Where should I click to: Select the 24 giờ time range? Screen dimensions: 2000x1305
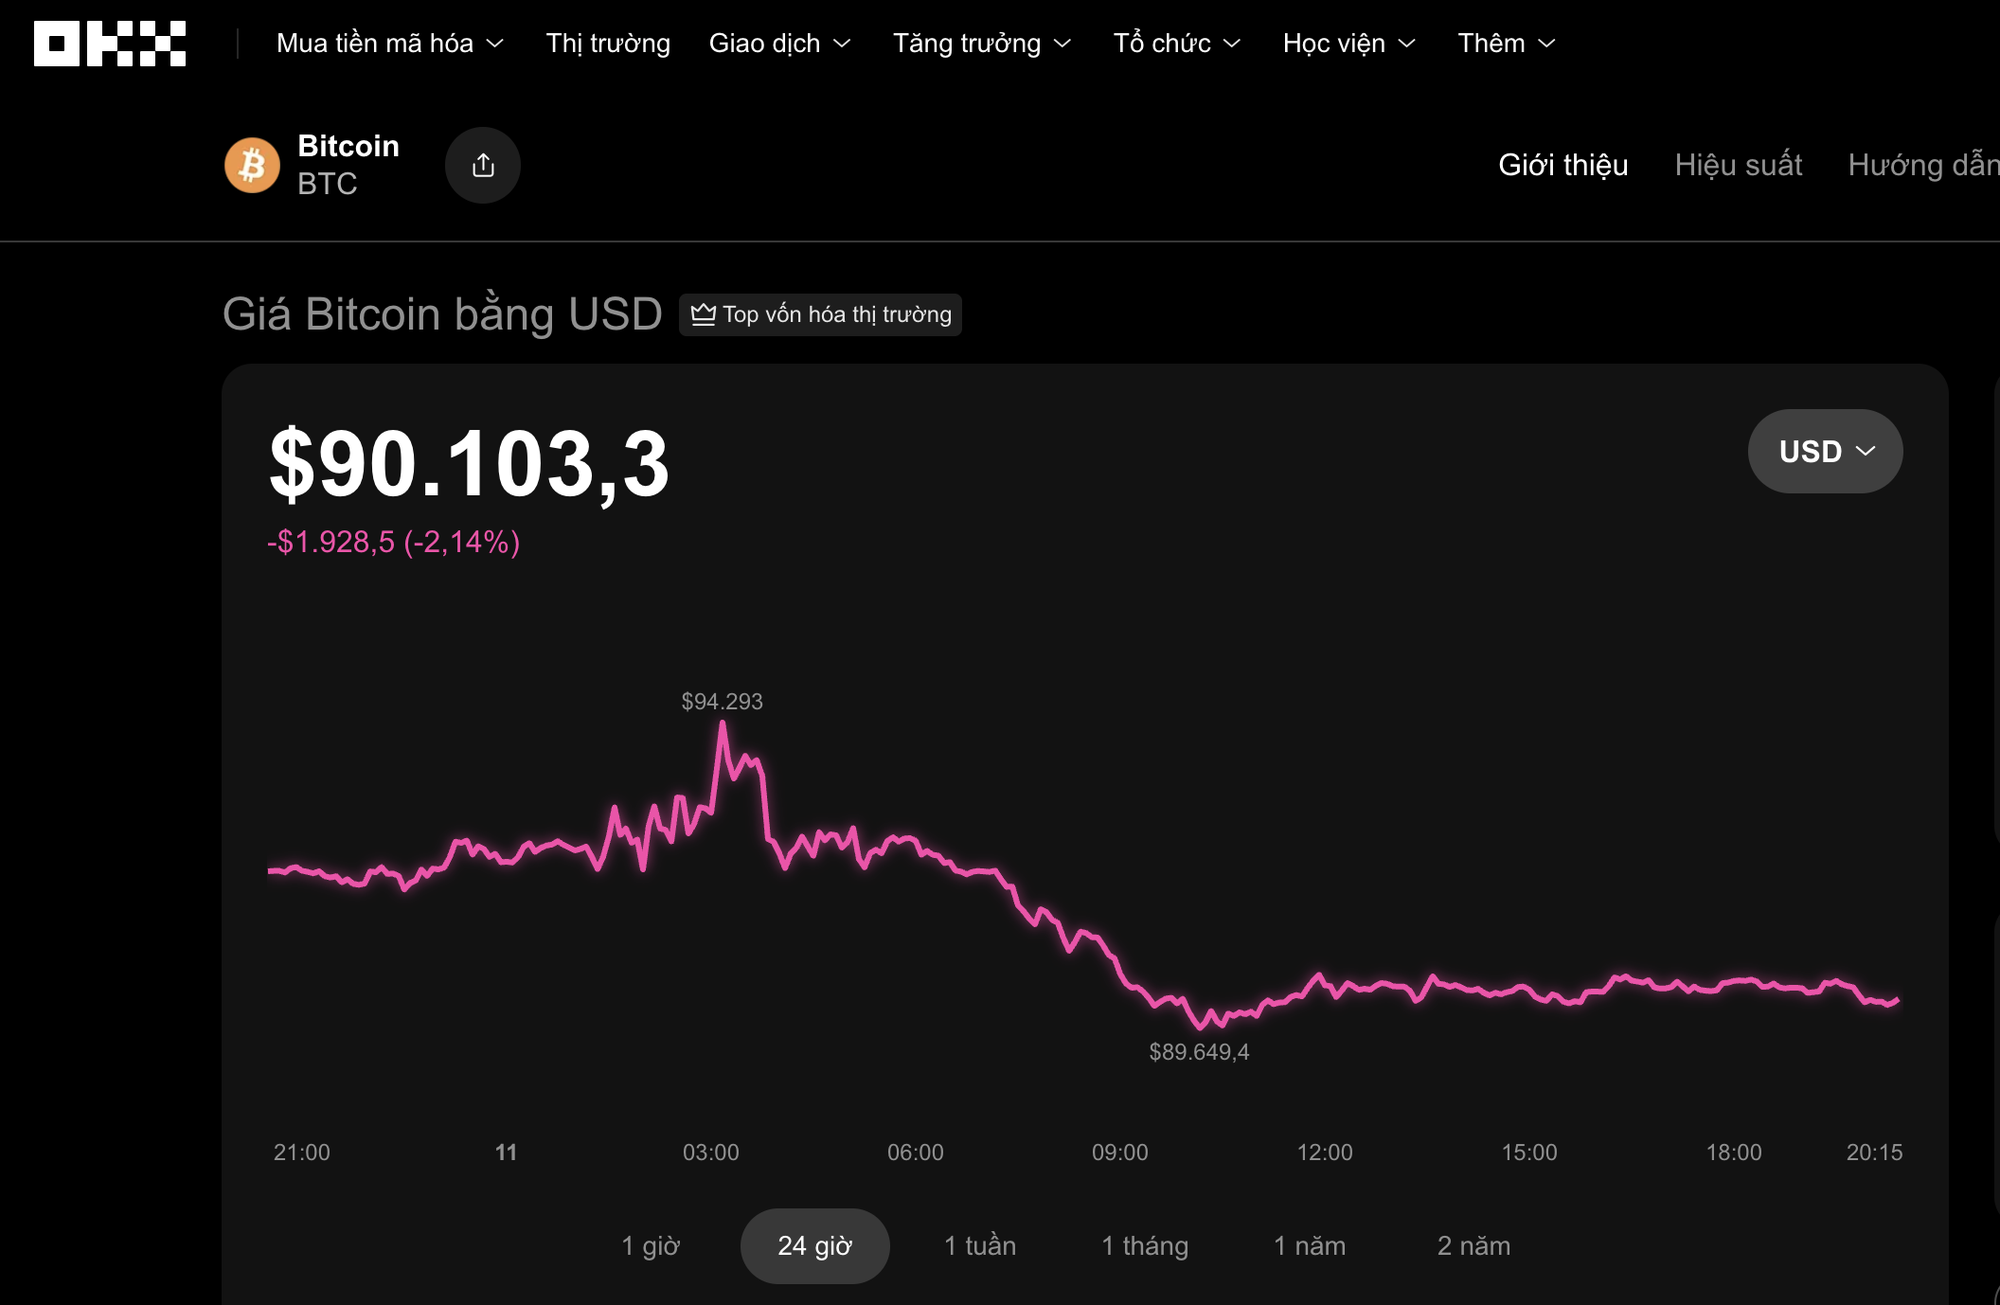[x=815, y=1246]
